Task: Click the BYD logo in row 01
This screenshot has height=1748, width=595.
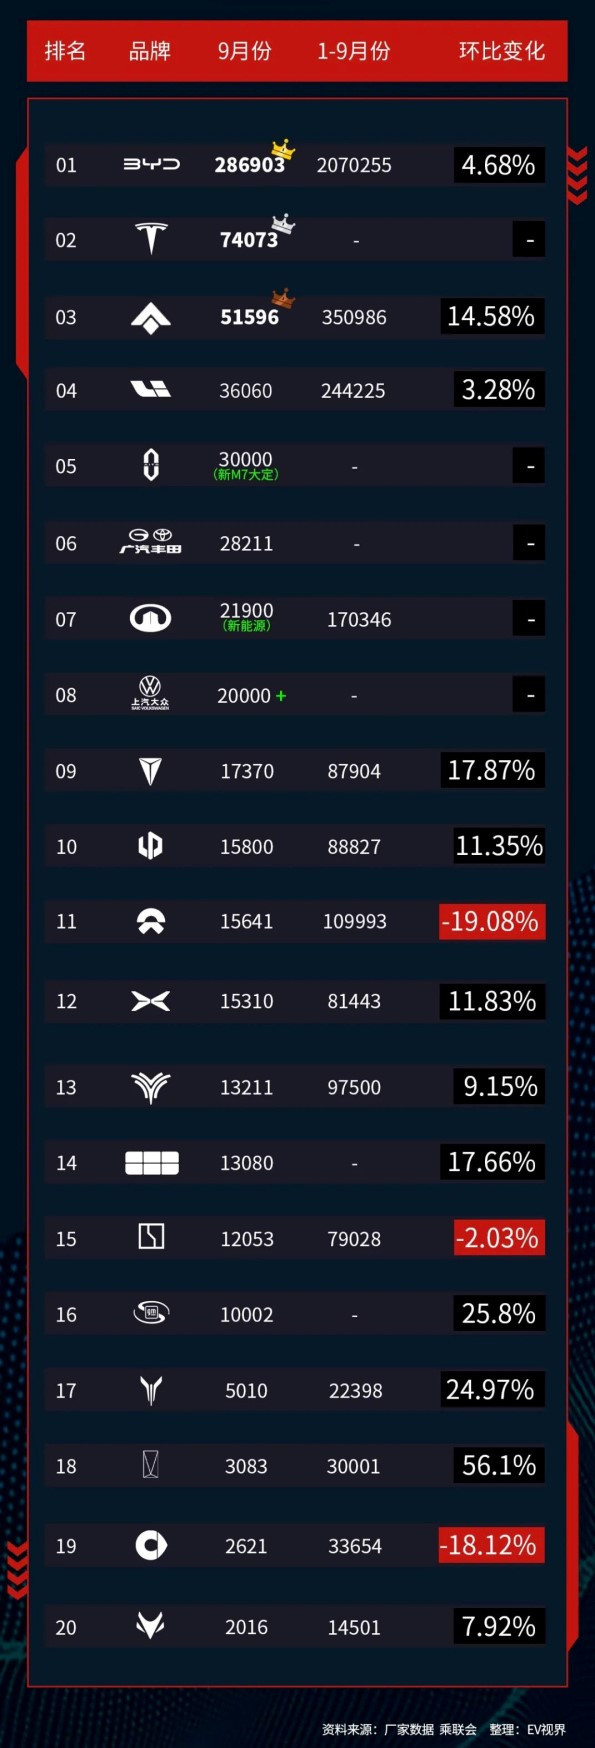Action: [x=151, y=164]
